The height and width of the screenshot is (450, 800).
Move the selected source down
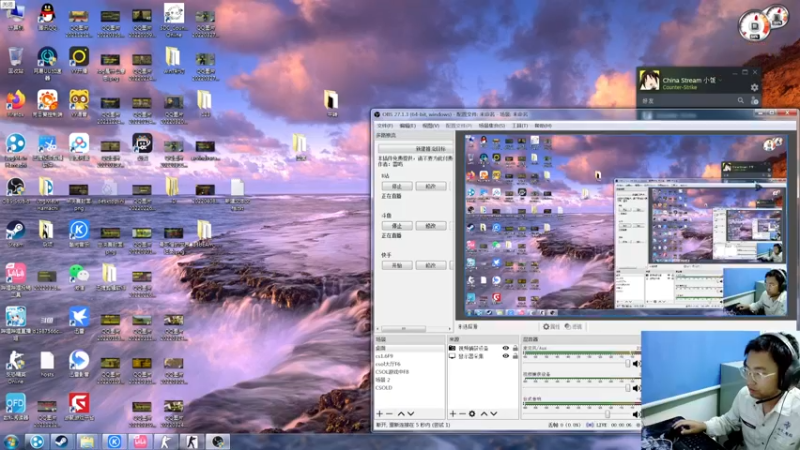[494, 414]
